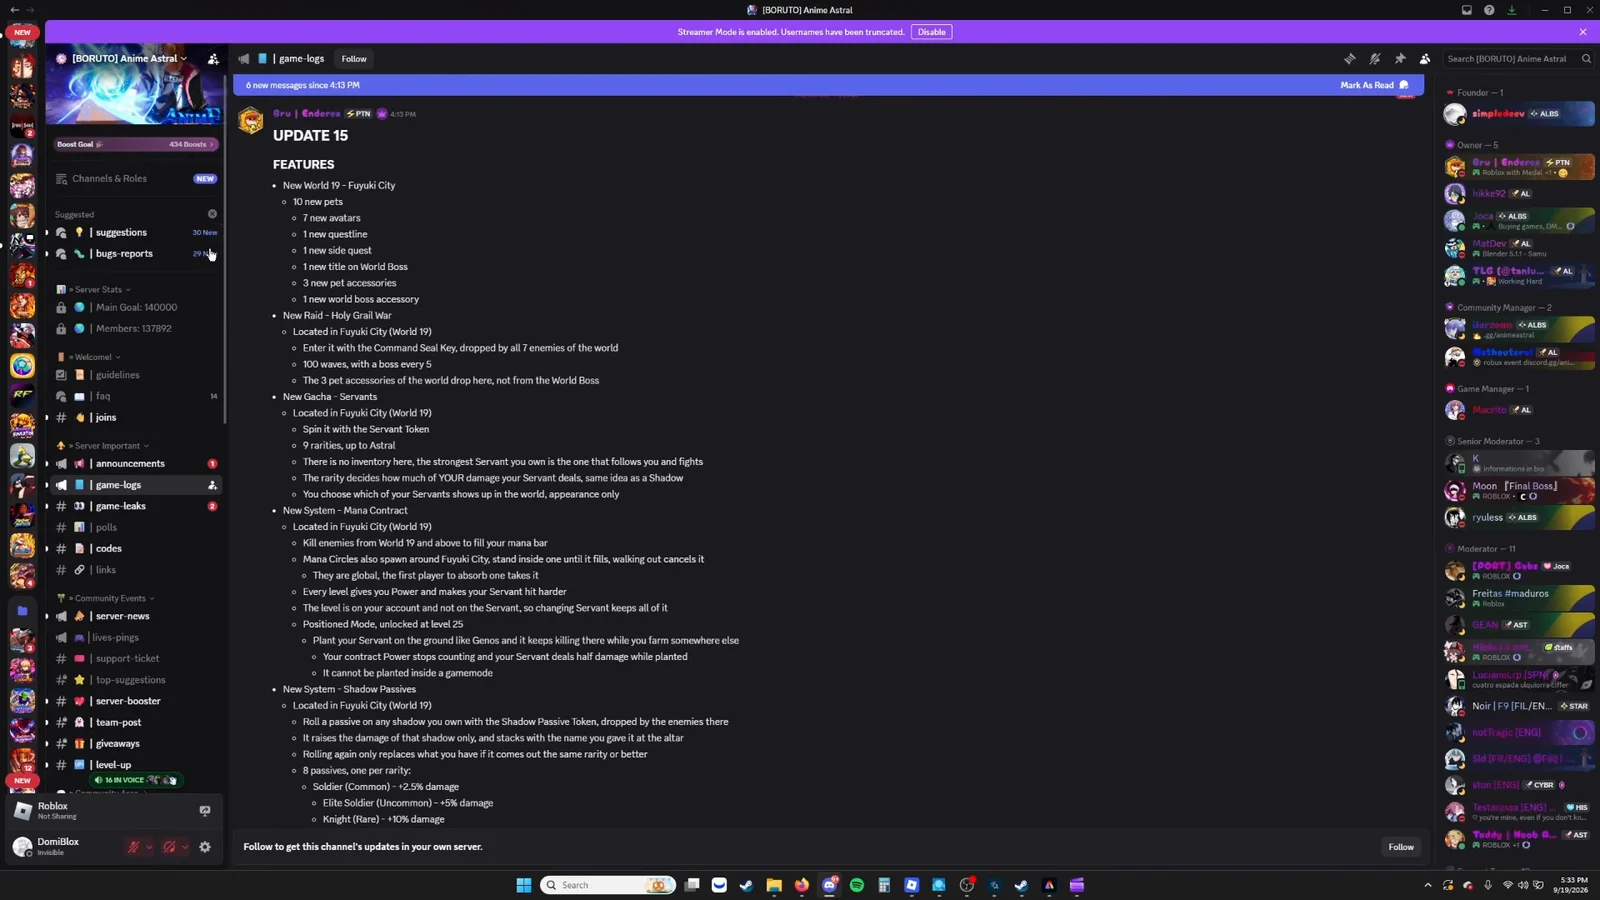Open the guidelines channel

[135, 375]
